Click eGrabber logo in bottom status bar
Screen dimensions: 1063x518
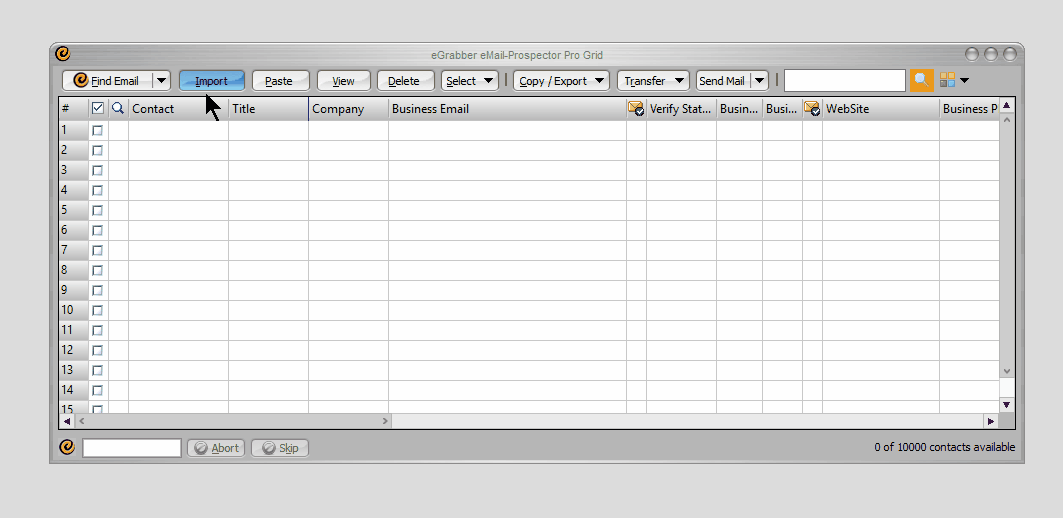point(66,447)
